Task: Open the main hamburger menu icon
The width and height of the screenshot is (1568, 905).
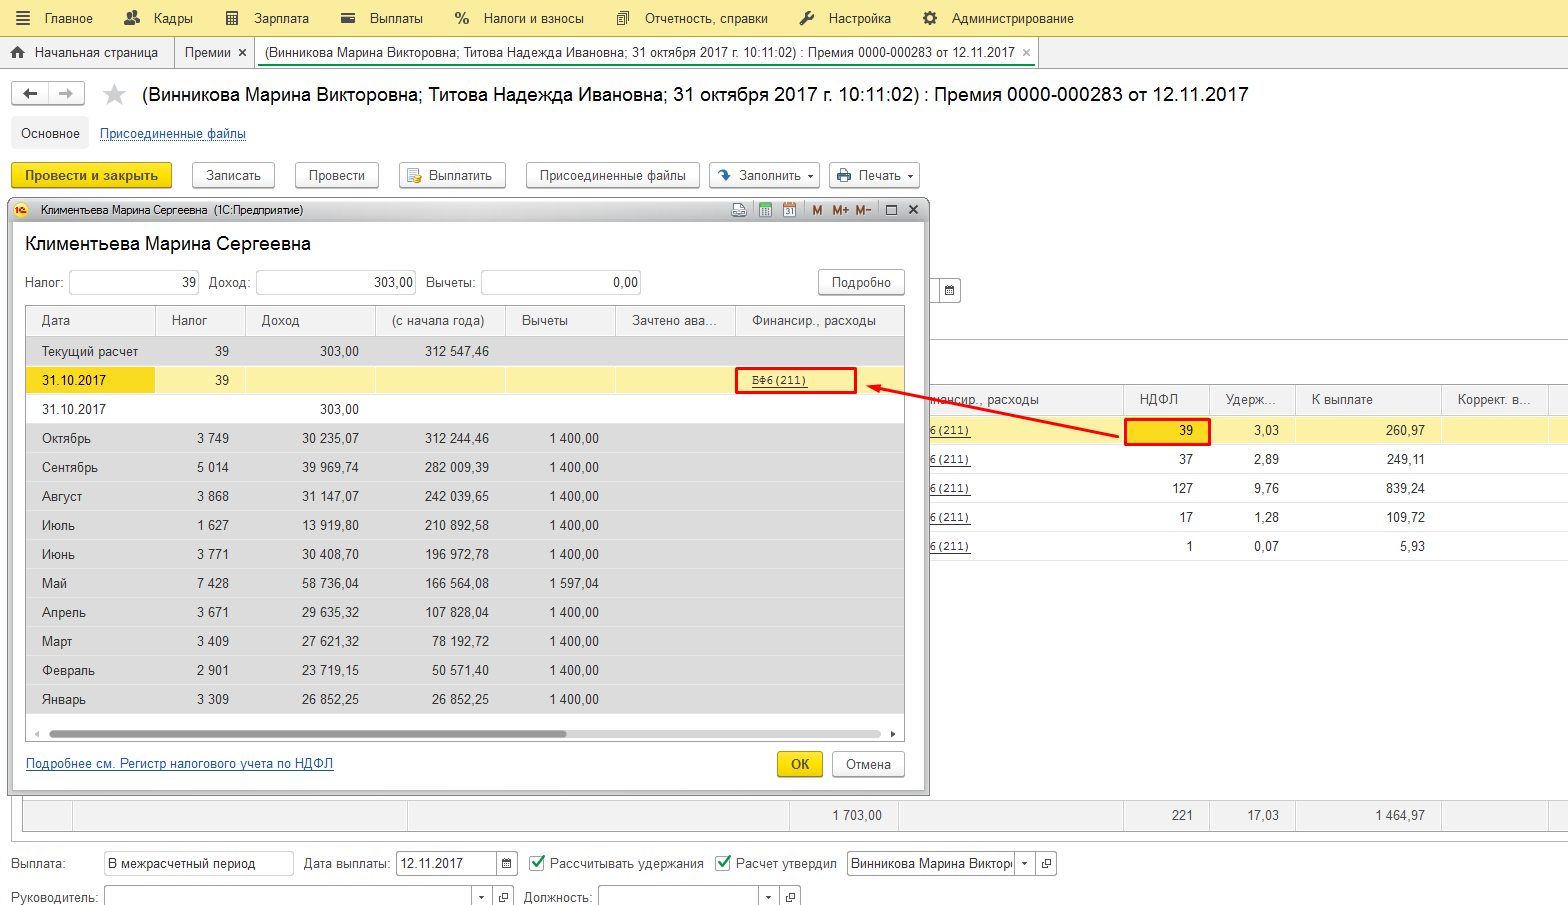Action: 23,18
